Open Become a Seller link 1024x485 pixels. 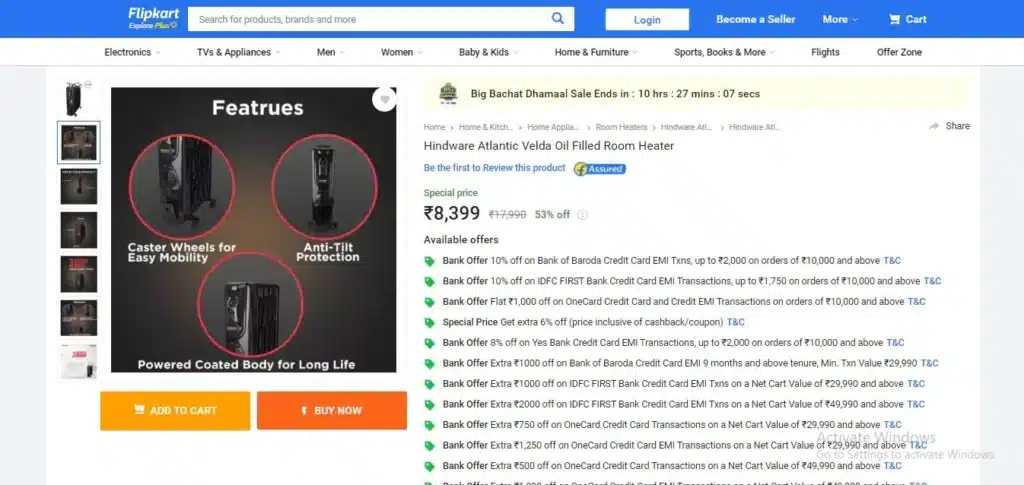(756, 20)
